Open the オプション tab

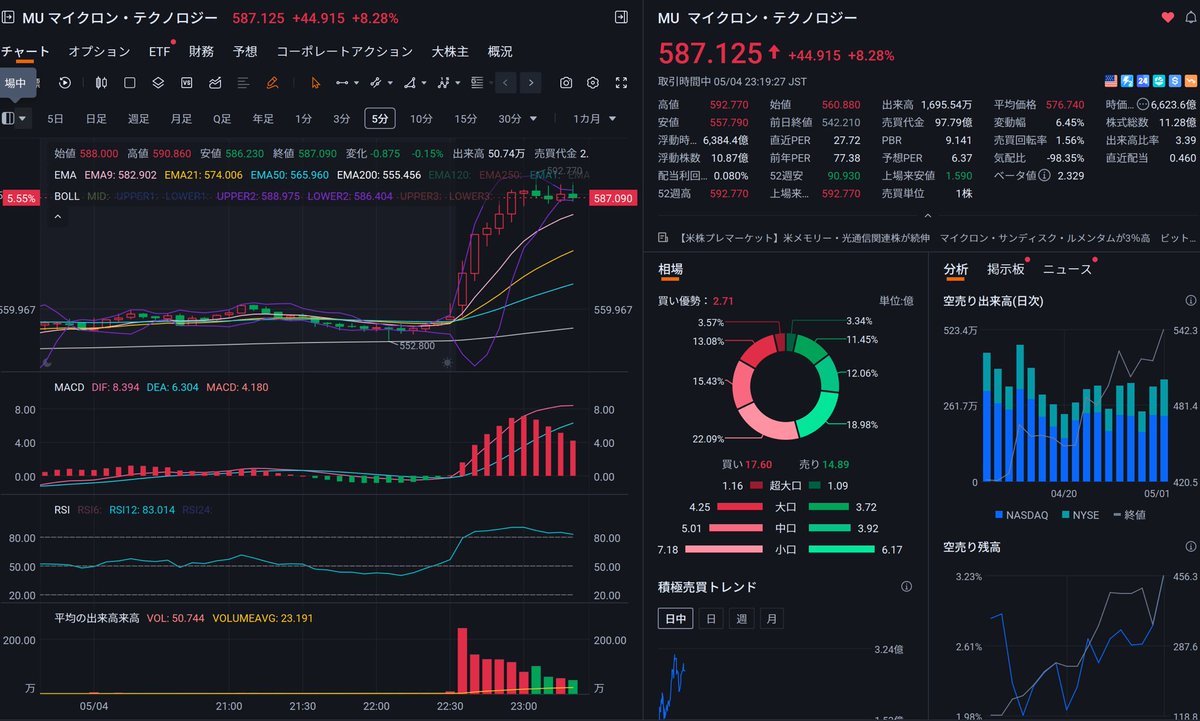[99, 51]
